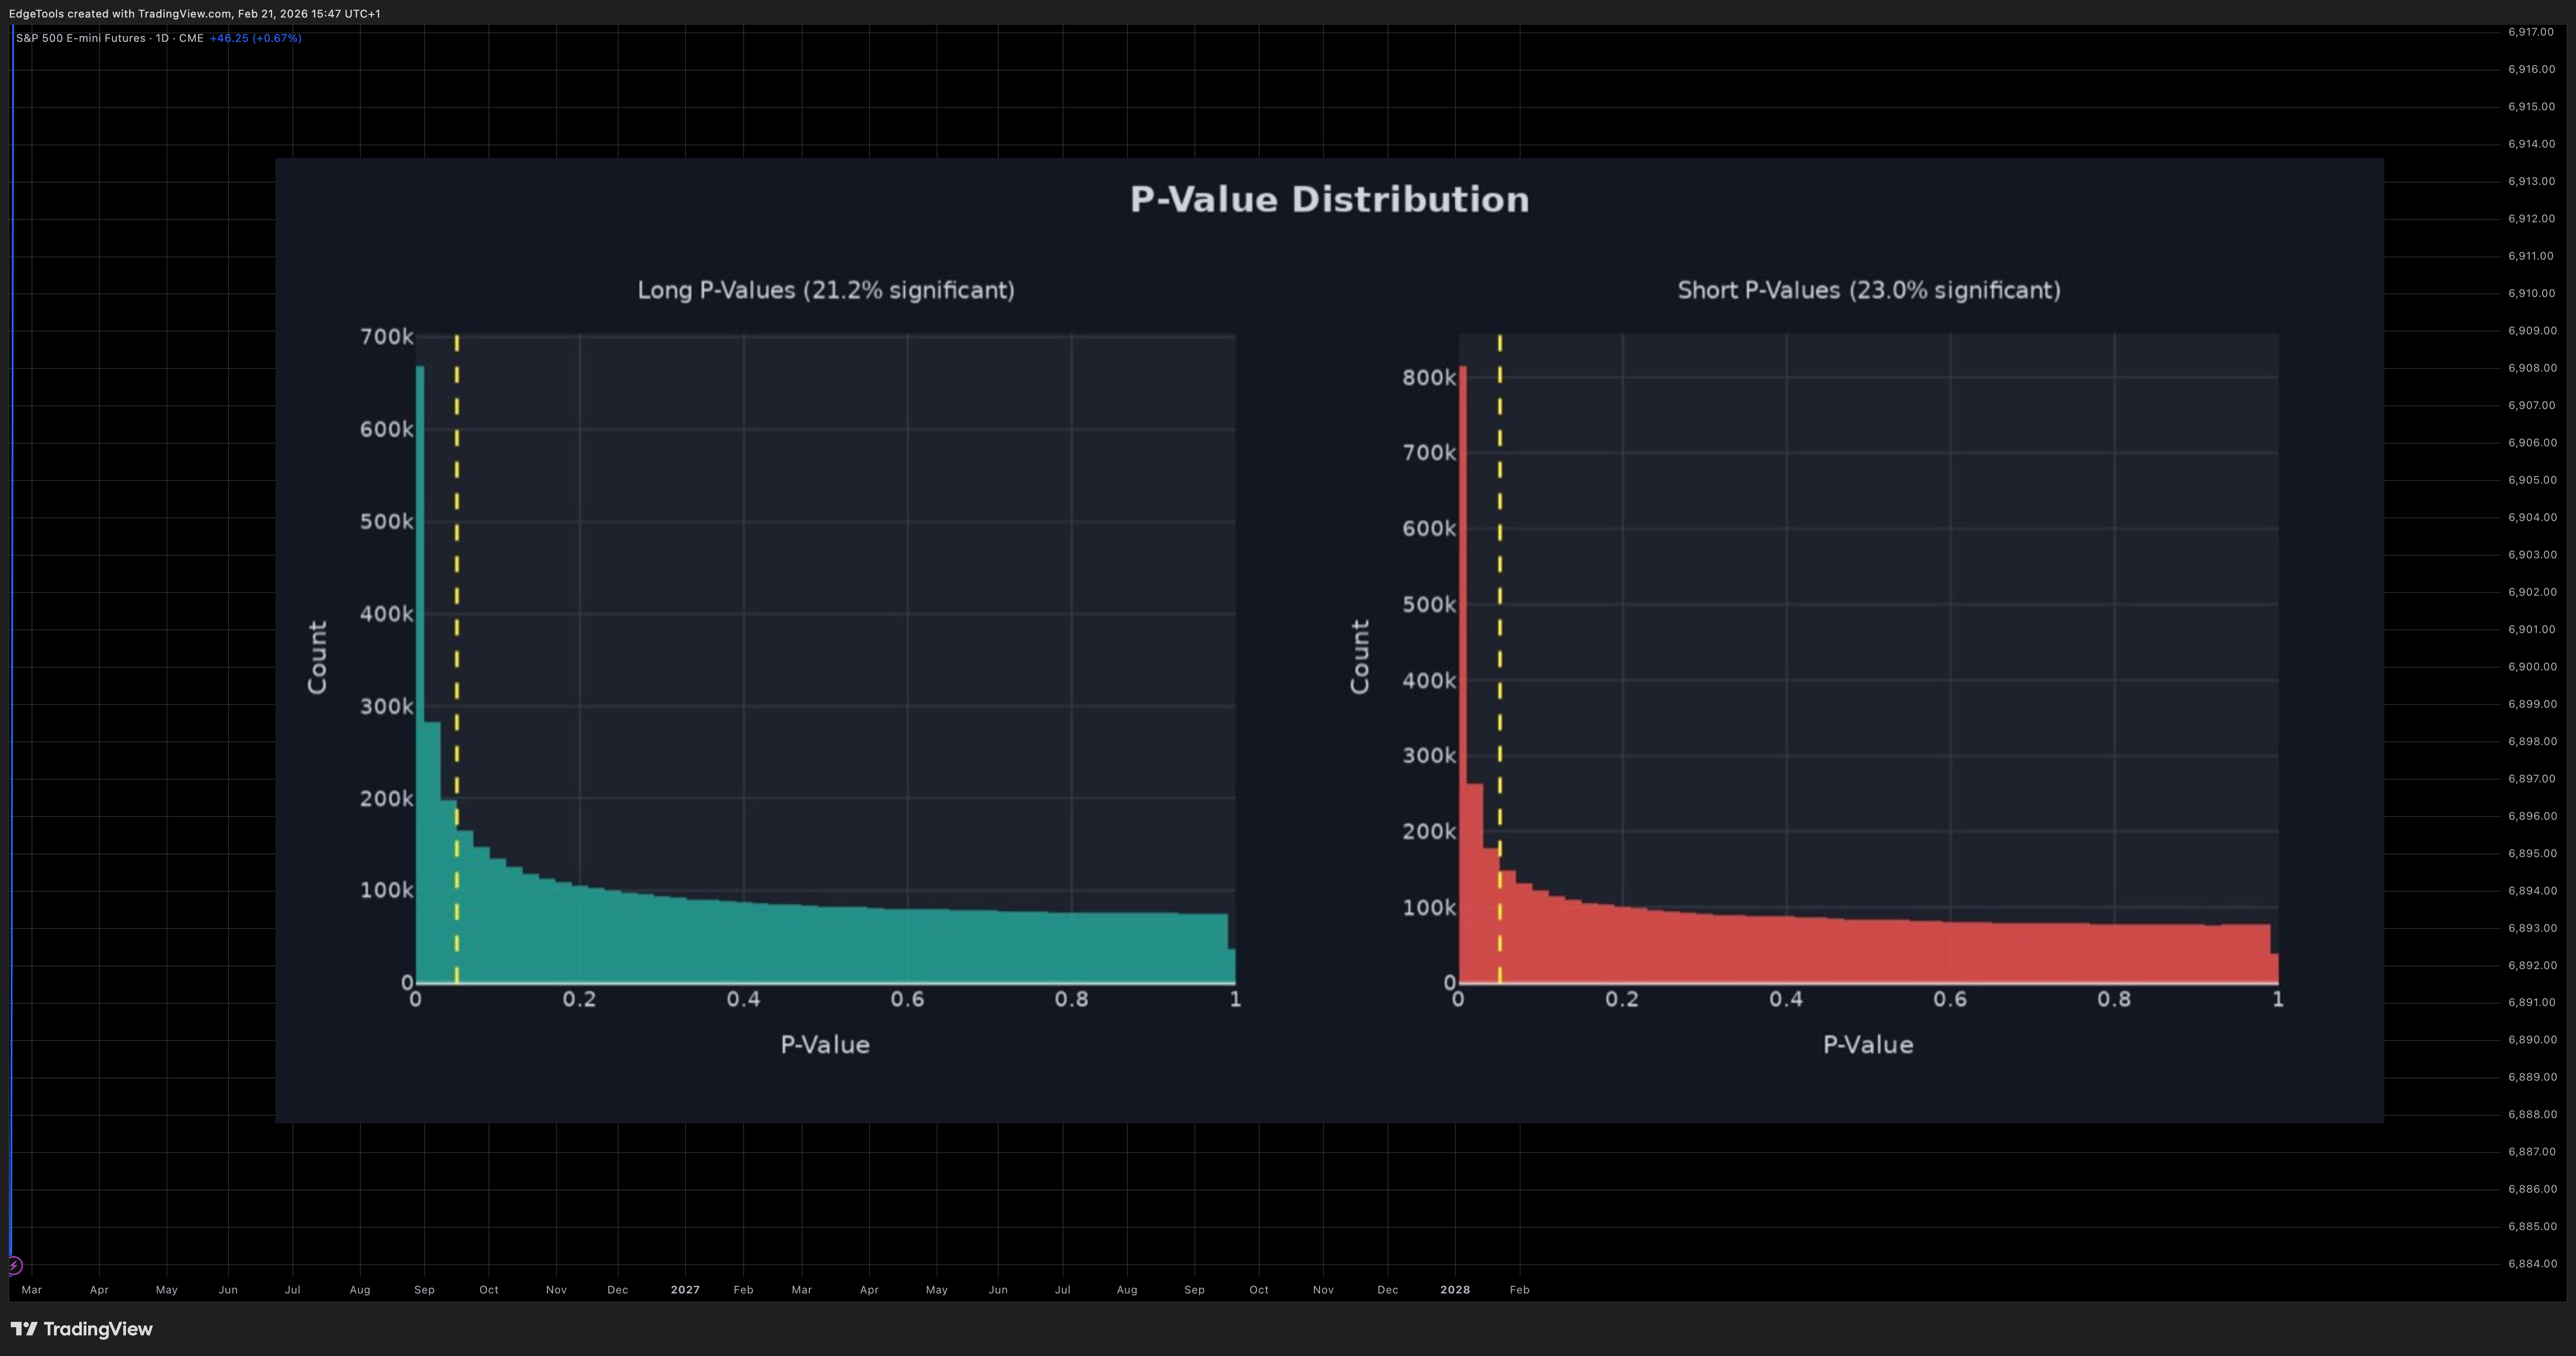Click the tallest teal bar in the Long P-Values histogram
2576x1356 pixels.
click(x=420, y=674)
